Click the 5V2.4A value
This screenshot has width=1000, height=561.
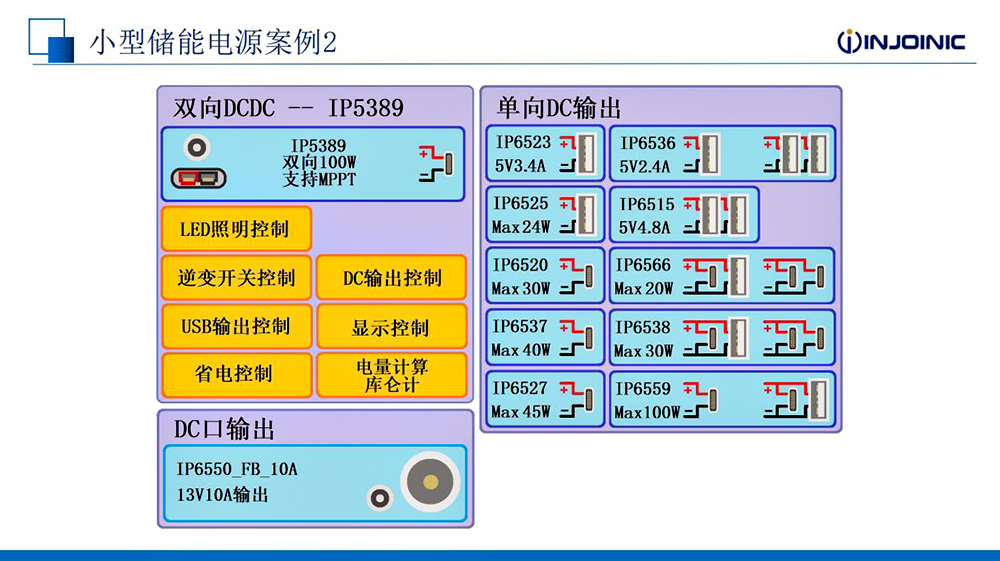point(645,166)
